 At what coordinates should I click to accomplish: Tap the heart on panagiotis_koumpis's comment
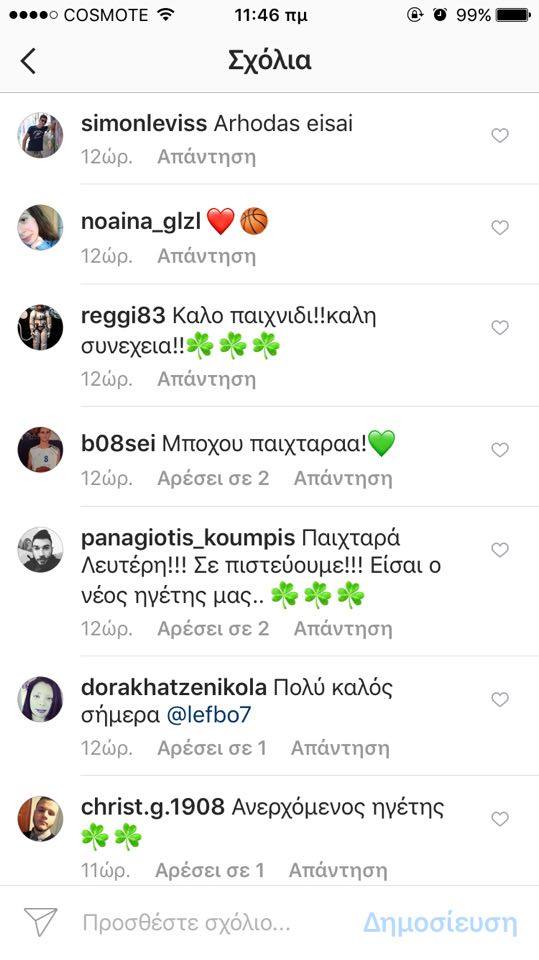500,550
